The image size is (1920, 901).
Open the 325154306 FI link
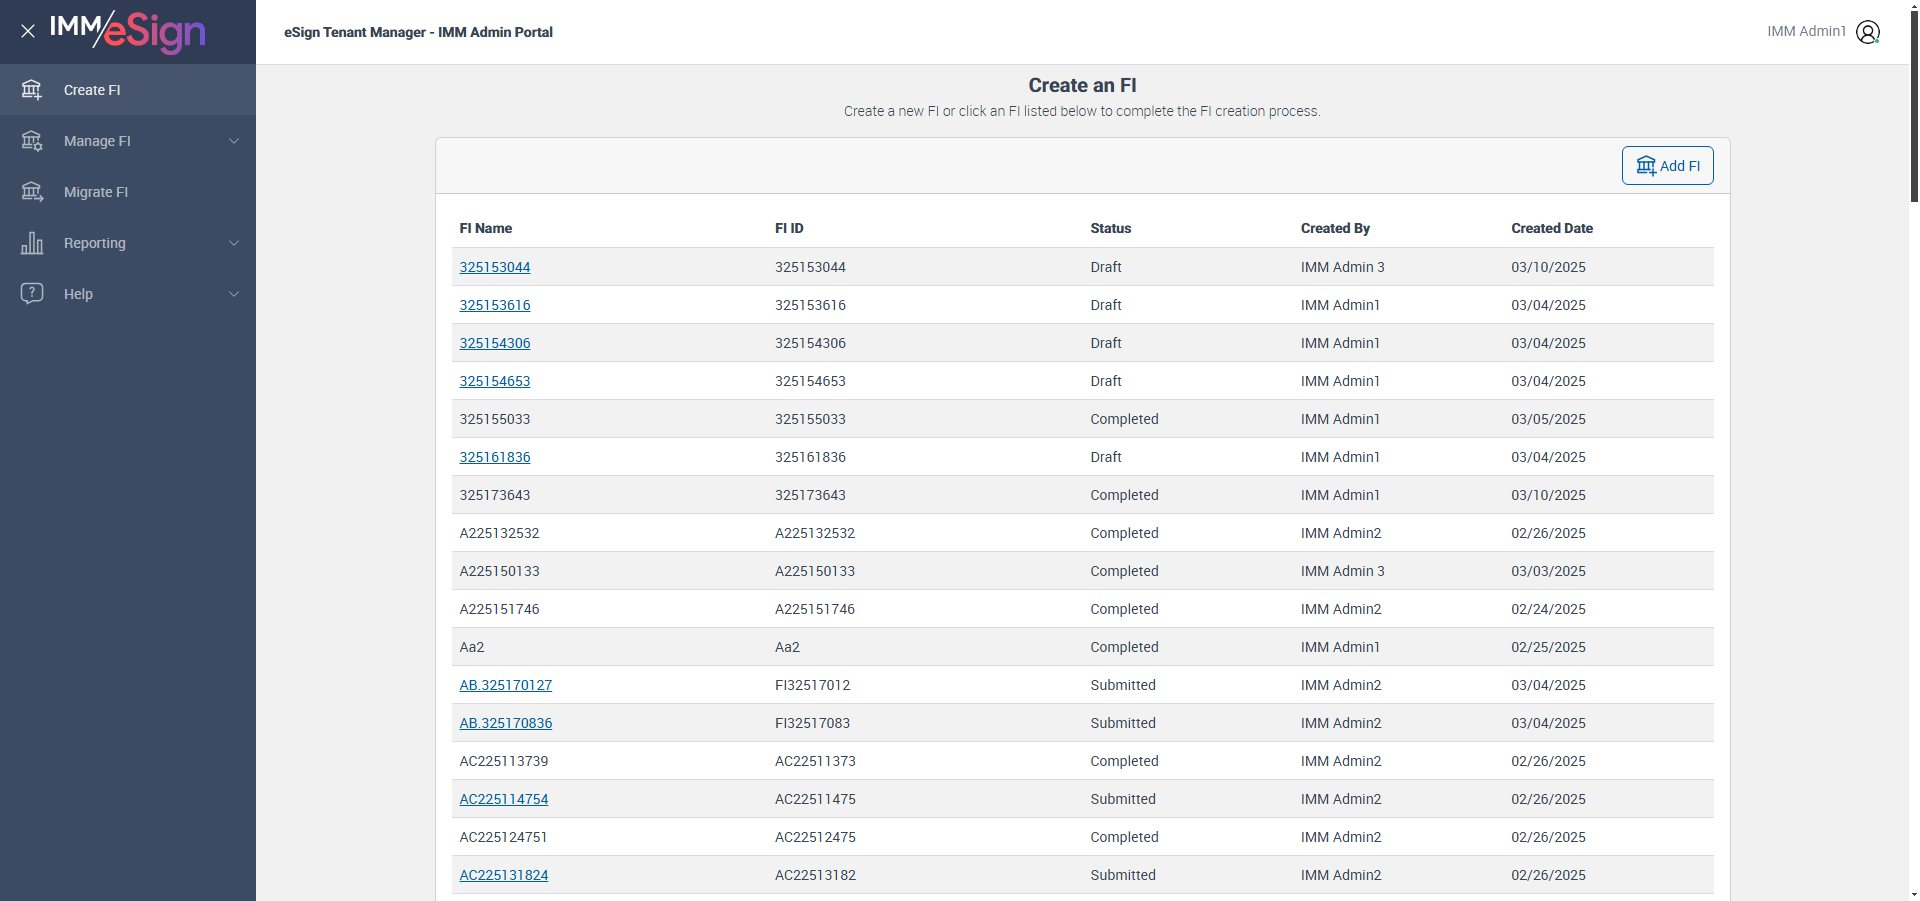(x=495, y=343)
